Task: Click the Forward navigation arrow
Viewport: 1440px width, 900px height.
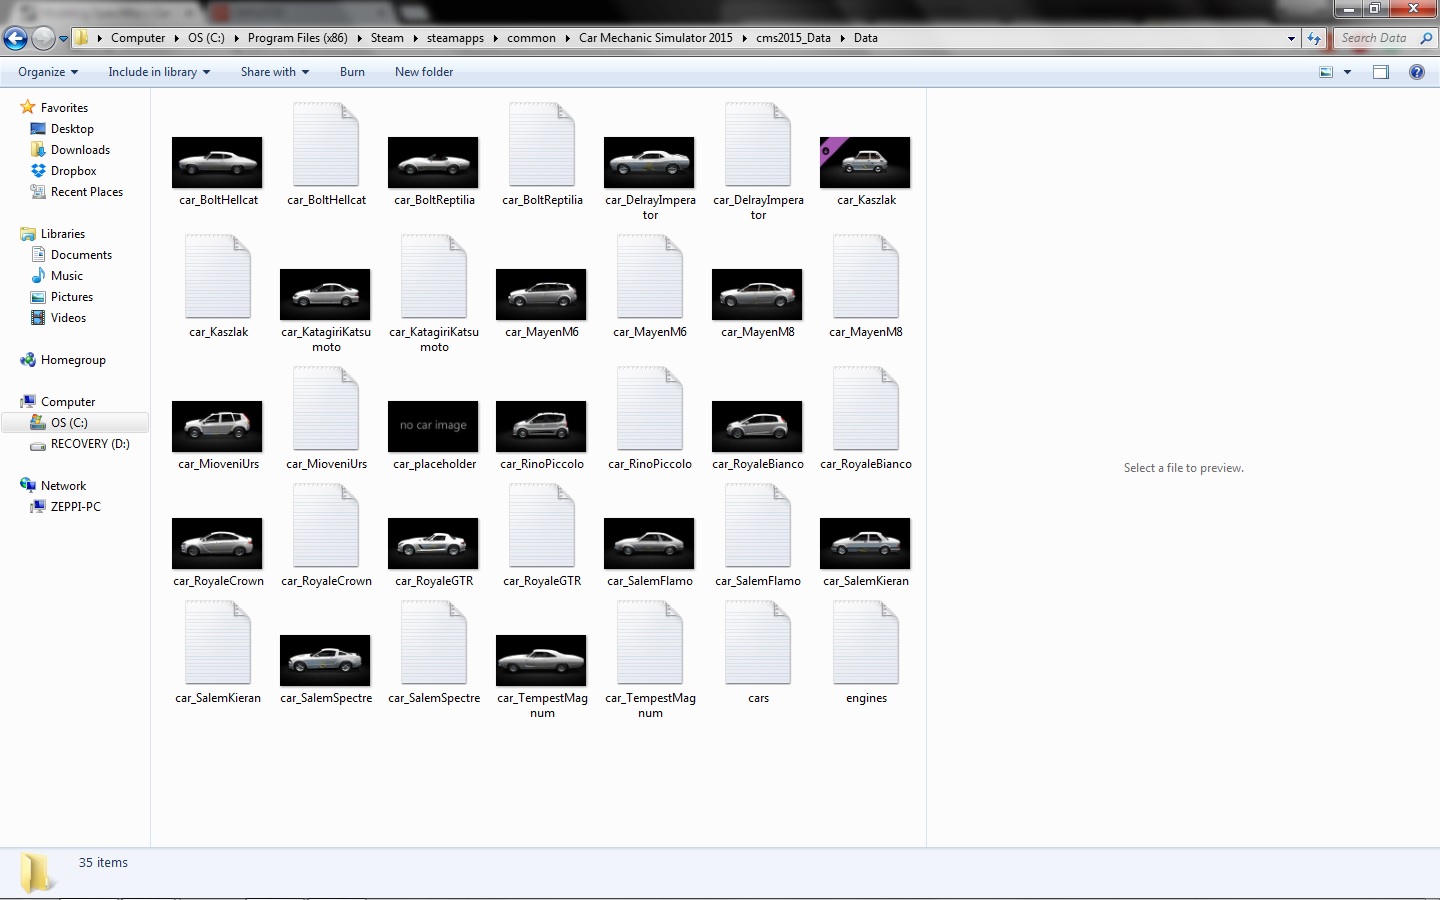Action: (x=43, y=38)
